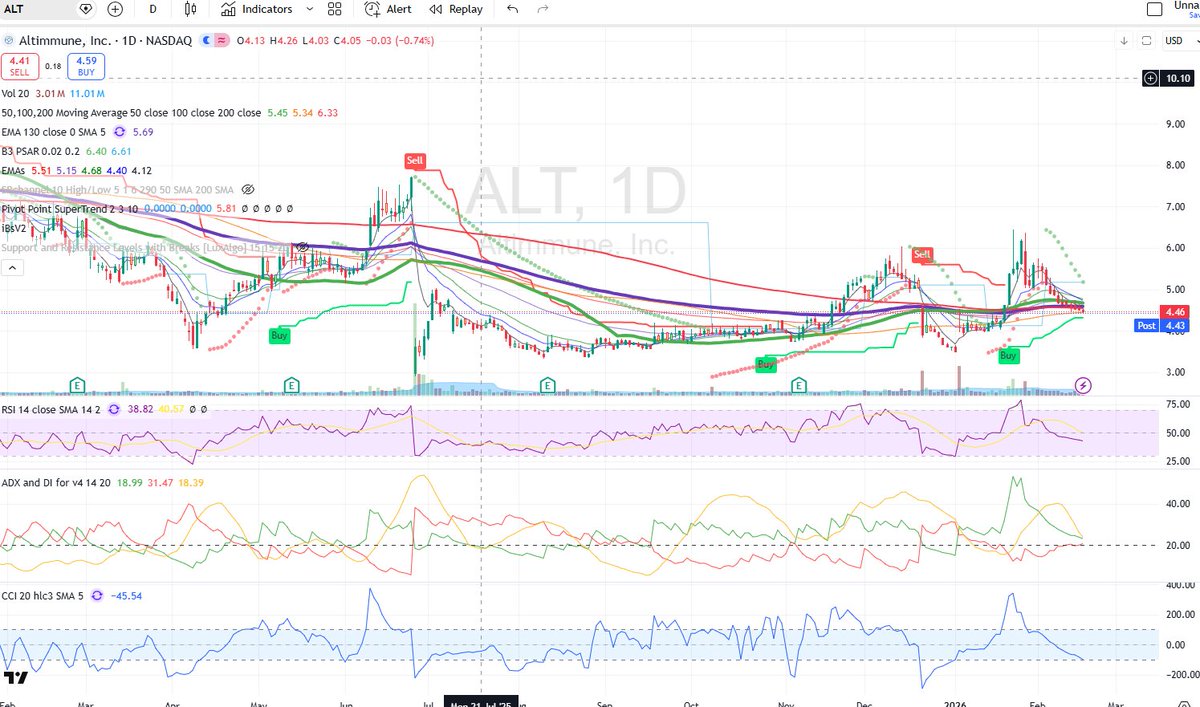Click the blue Post 4.43 price label
1200x707 pixels.
coord(1163,325)
